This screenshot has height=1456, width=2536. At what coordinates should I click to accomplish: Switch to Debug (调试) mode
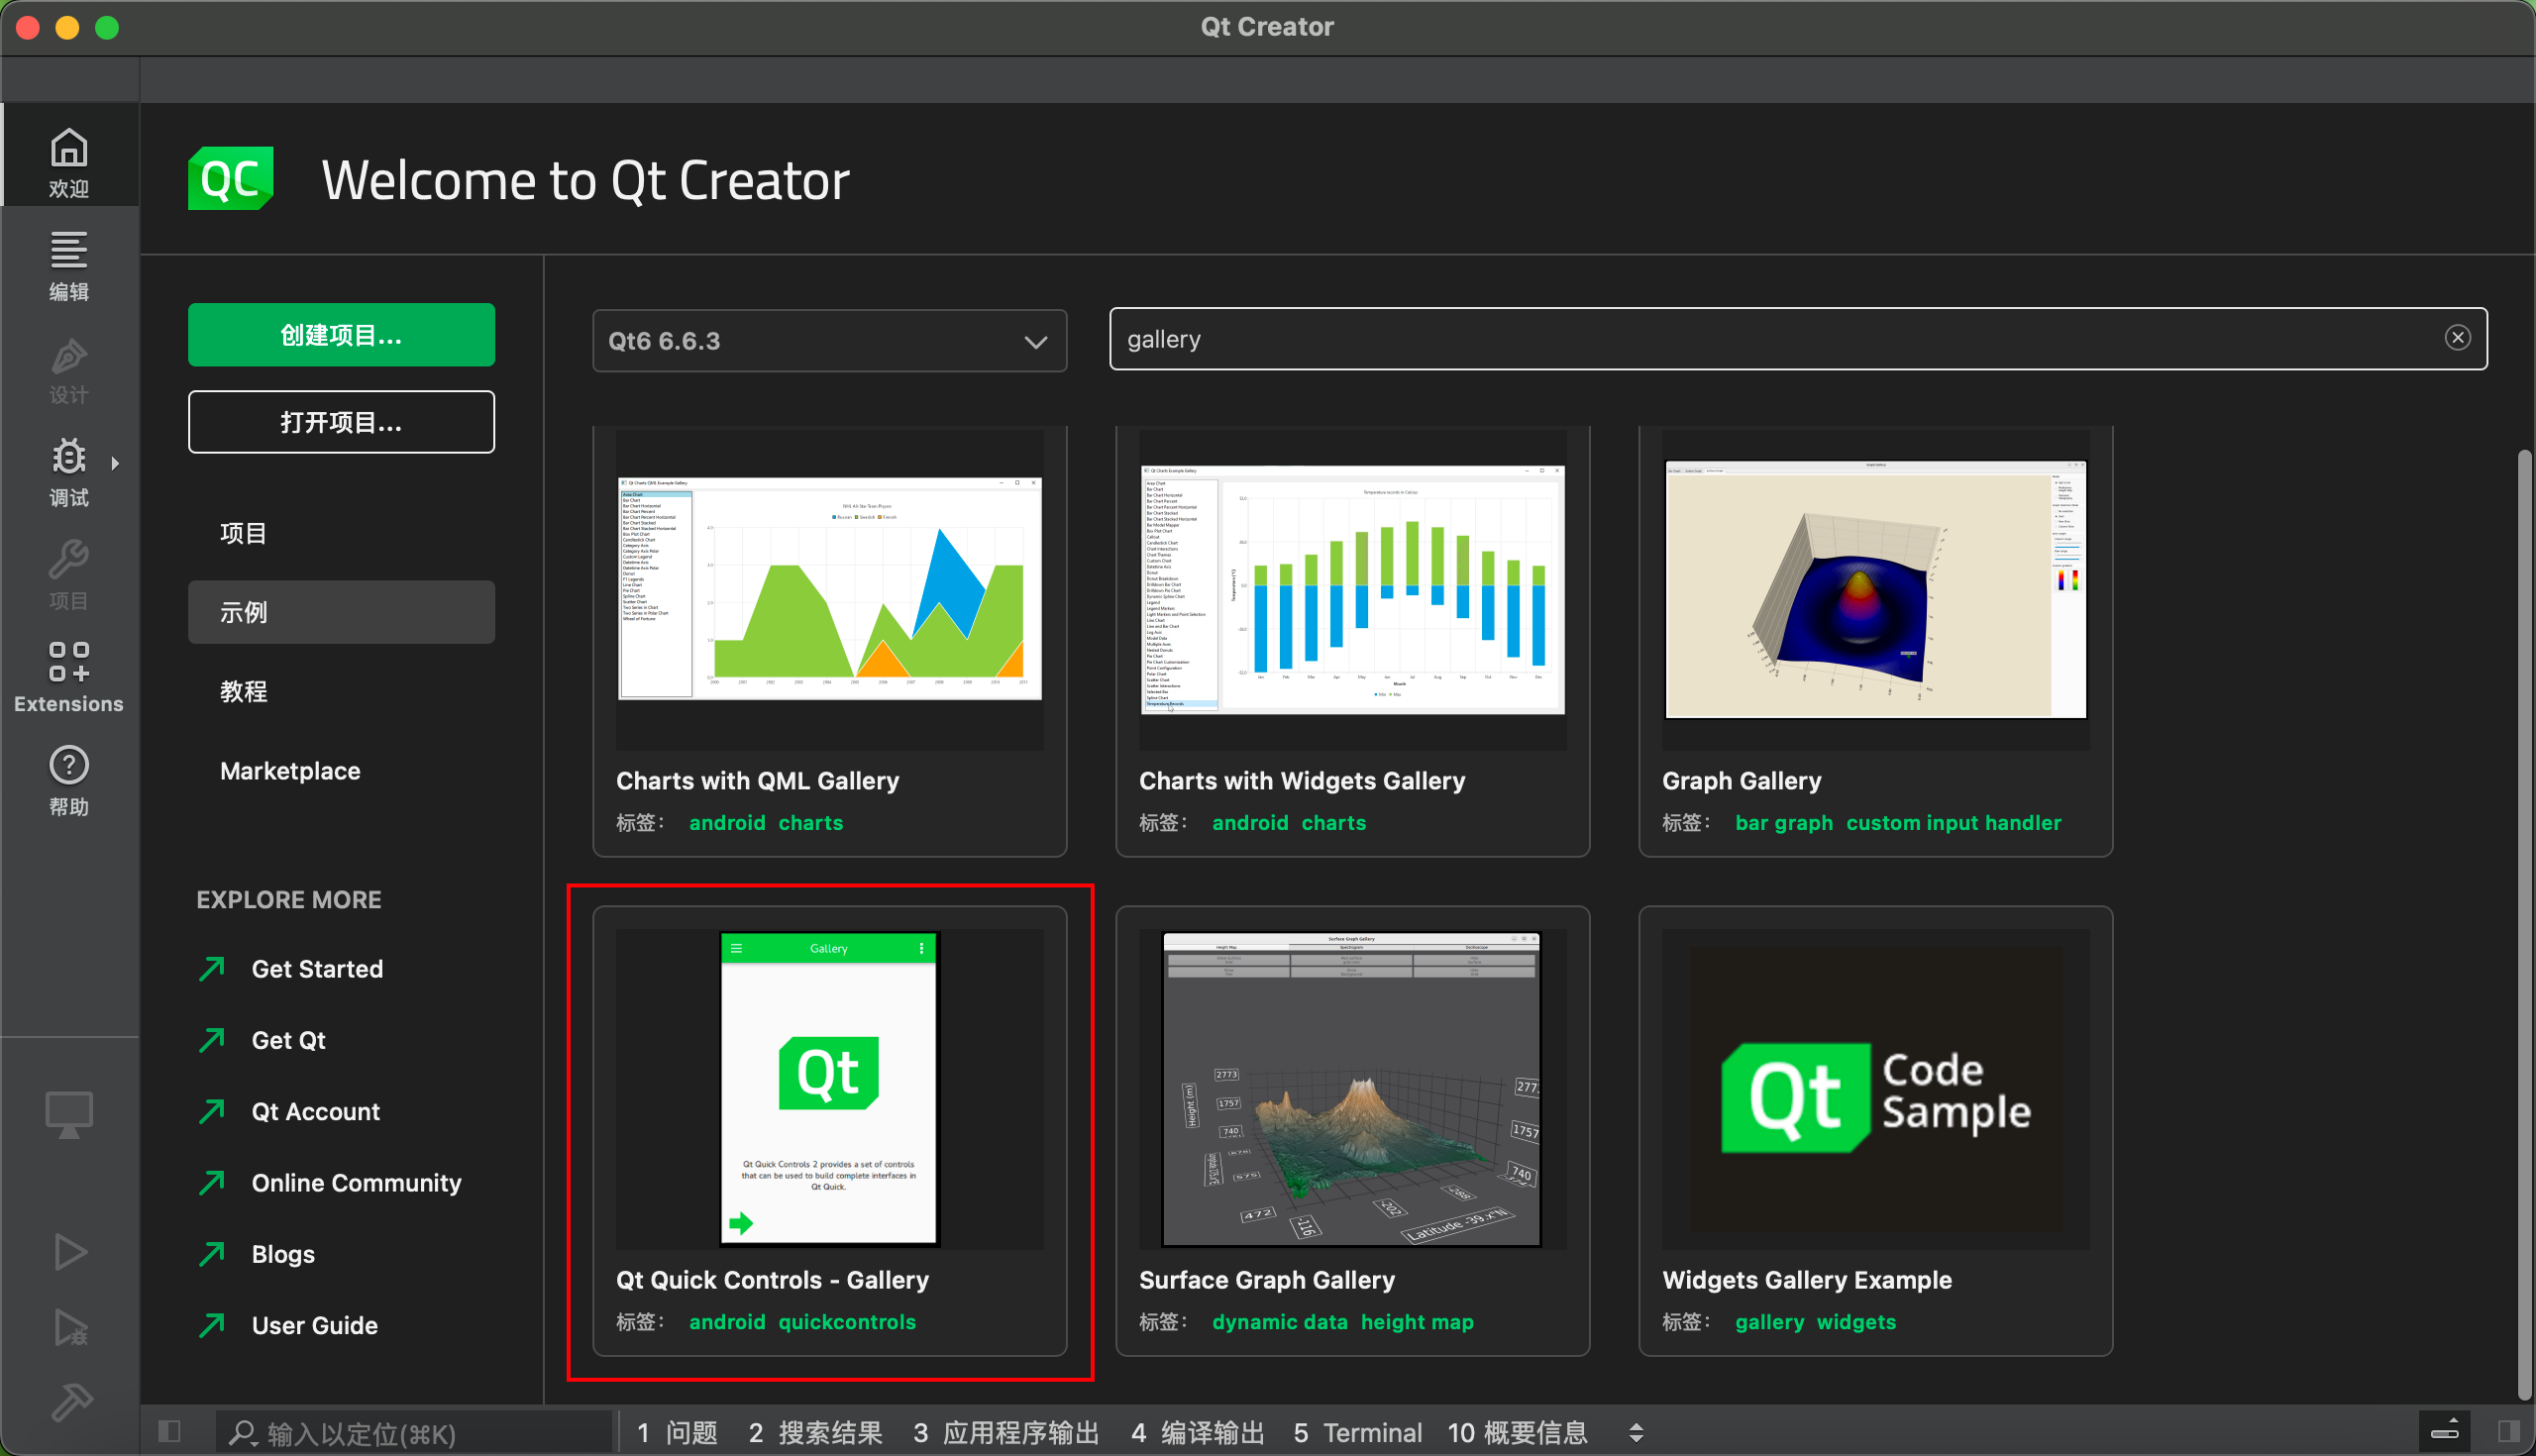coord(69,472)
